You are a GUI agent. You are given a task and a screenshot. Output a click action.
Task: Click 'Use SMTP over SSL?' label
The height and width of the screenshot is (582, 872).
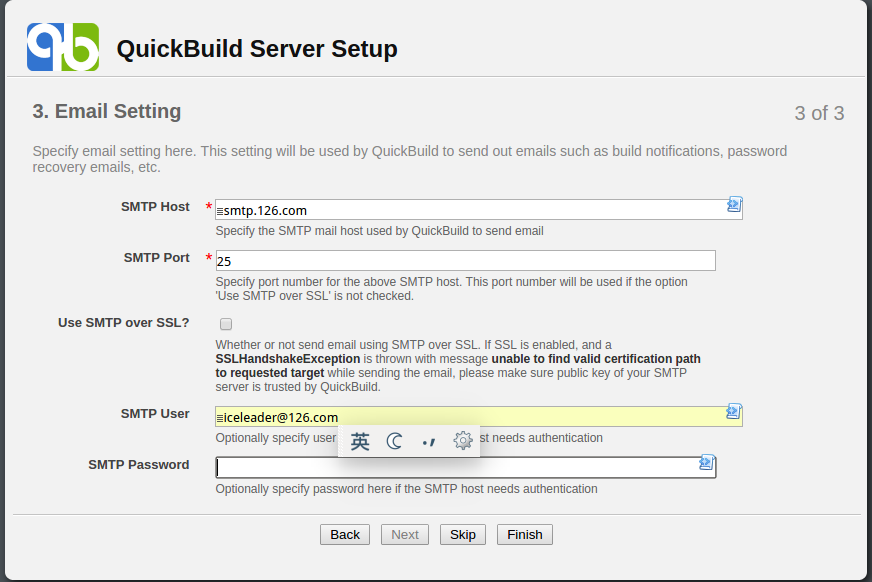coord(123,323)
